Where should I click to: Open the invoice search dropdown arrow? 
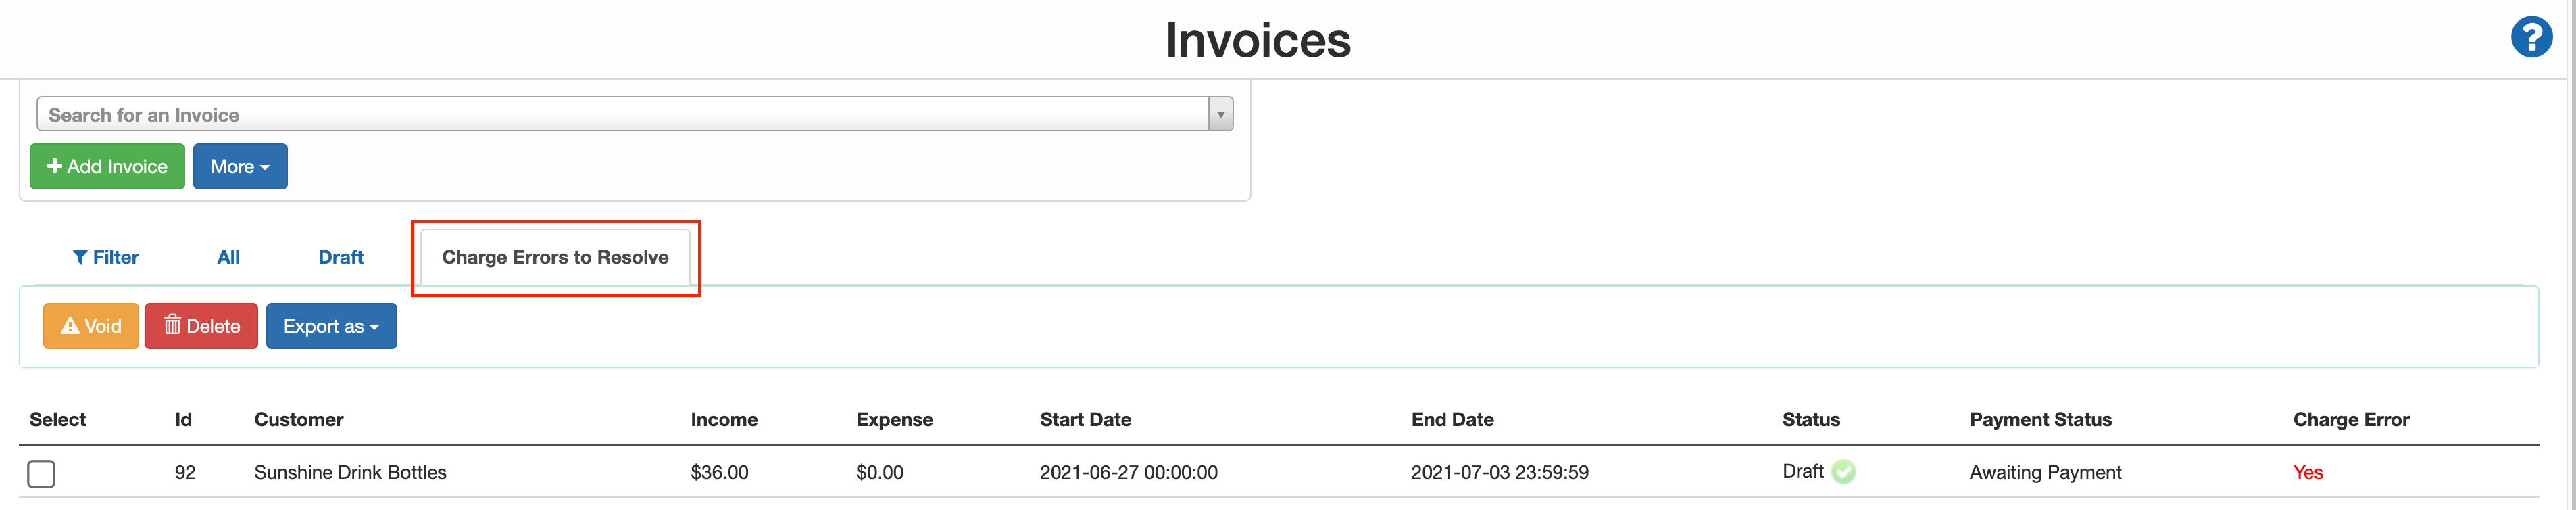1219,113
